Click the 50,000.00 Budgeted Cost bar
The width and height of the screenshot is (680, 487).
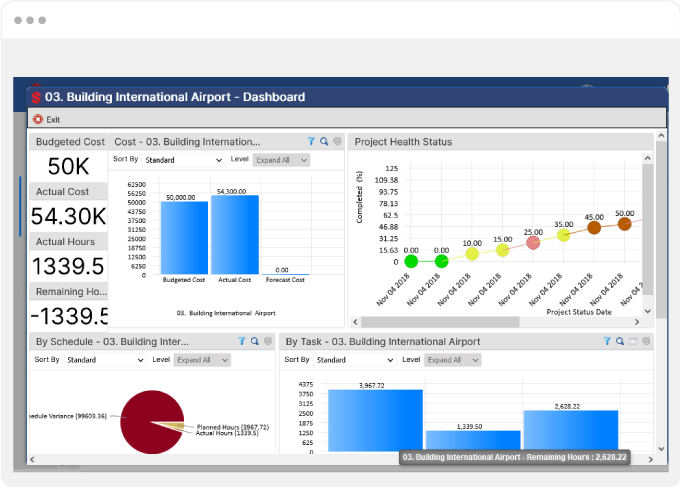click(x=184, y=238)
